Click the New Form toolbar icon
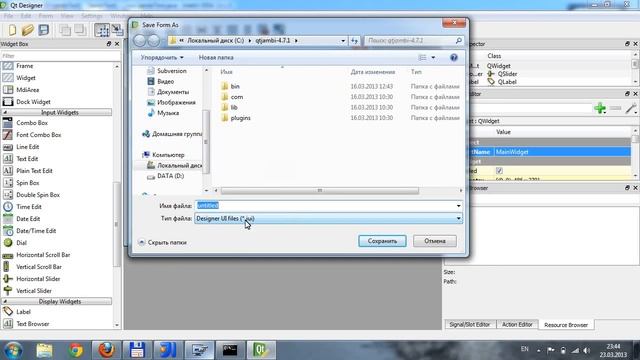This screenshot has width=640, height=360. click(12, 30)
